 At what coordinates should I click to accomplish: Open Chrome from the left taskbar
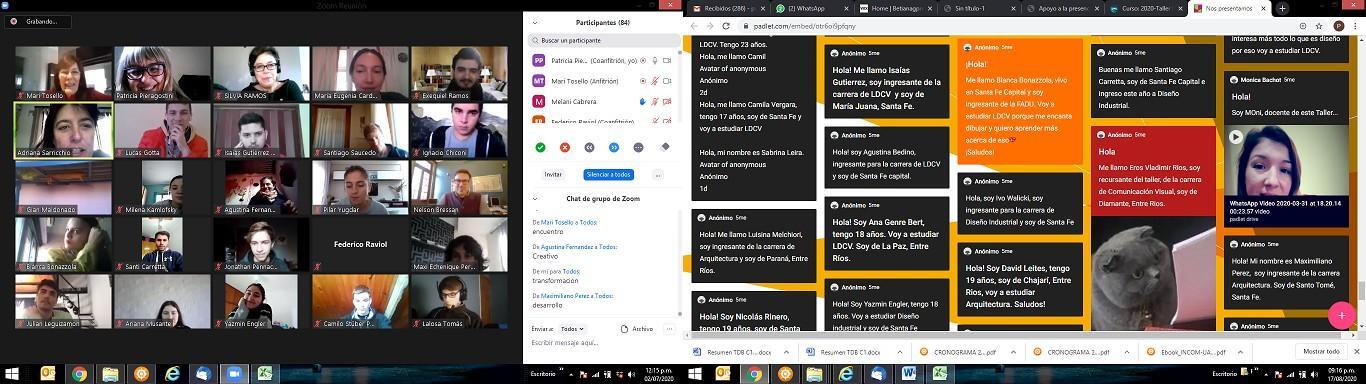pyautogui.click(x=79, y=374)
